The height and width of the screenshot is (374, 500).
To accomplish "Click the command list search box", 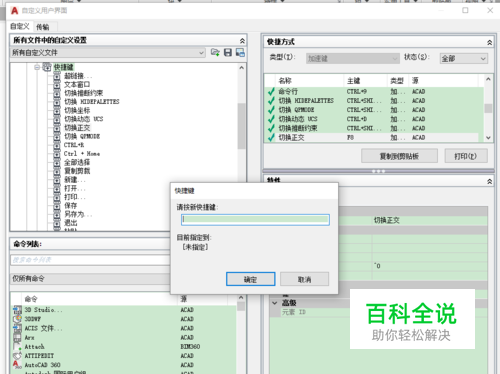I will tap(90, 260).
